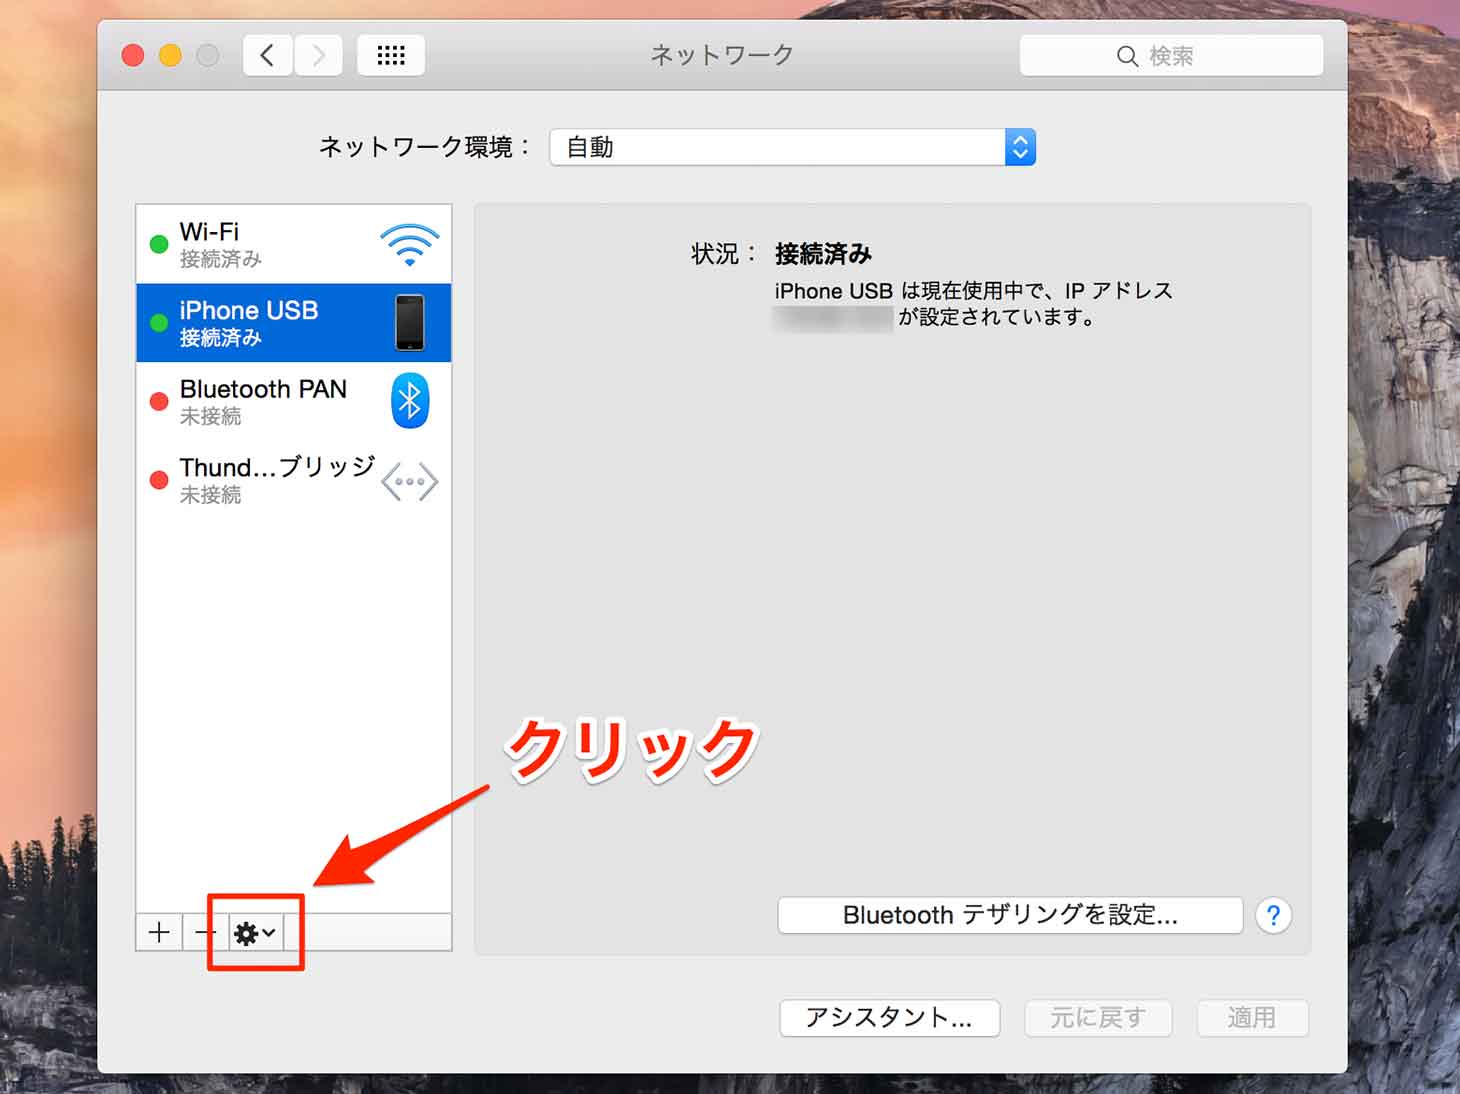Screen dimensions: 1460x1094
Task: Click the 状況 label
Action: click(723, 254)
